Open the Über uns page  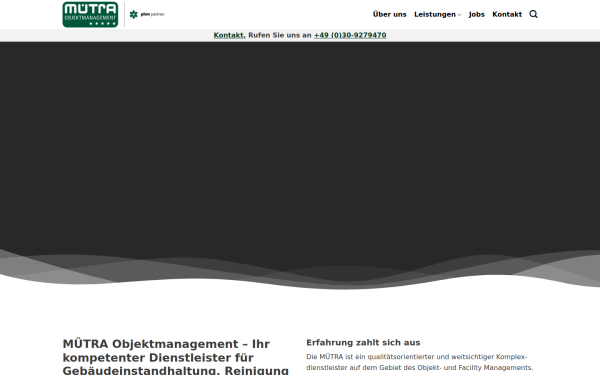click(x=390, y=15)
